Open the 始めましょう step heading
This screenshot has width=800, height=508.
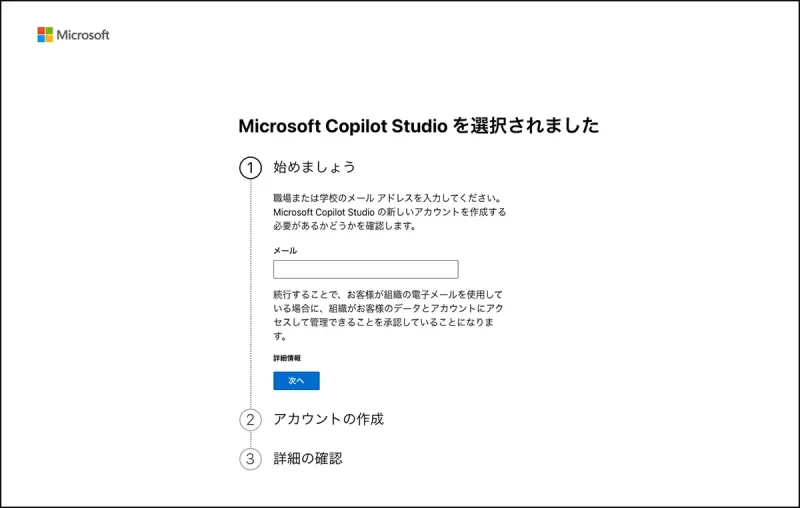(x=314, y=167)
